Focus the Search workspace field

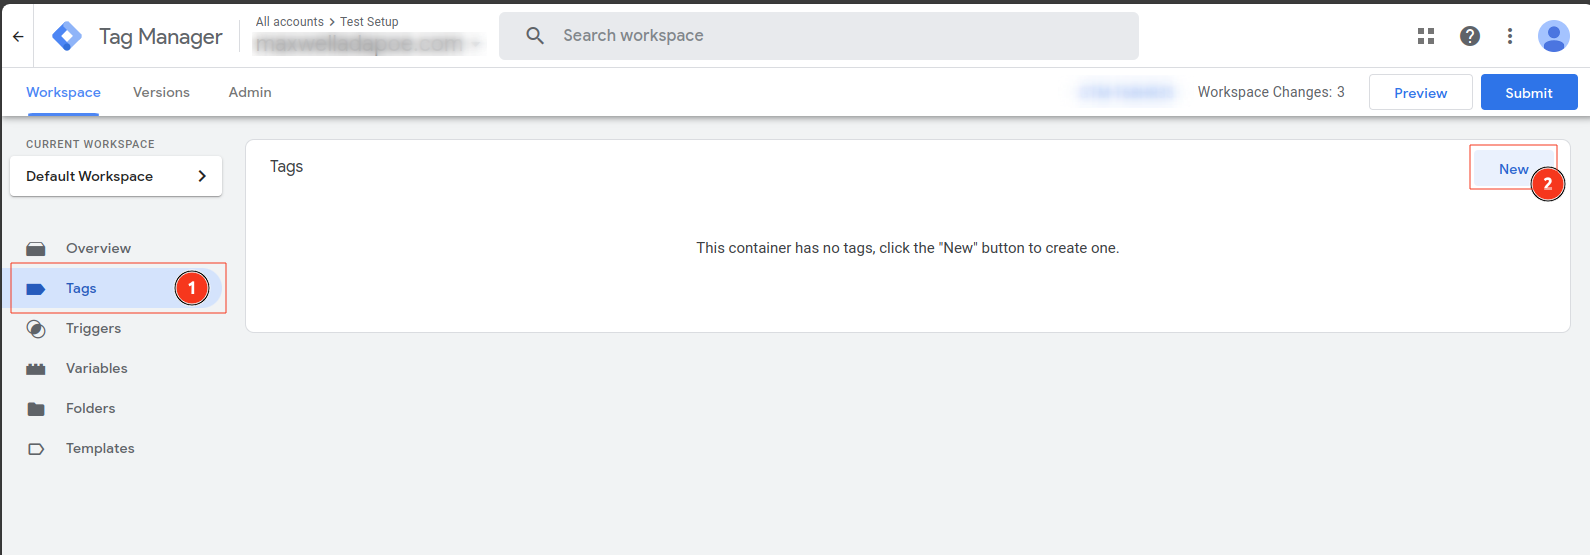coord(819,36)
